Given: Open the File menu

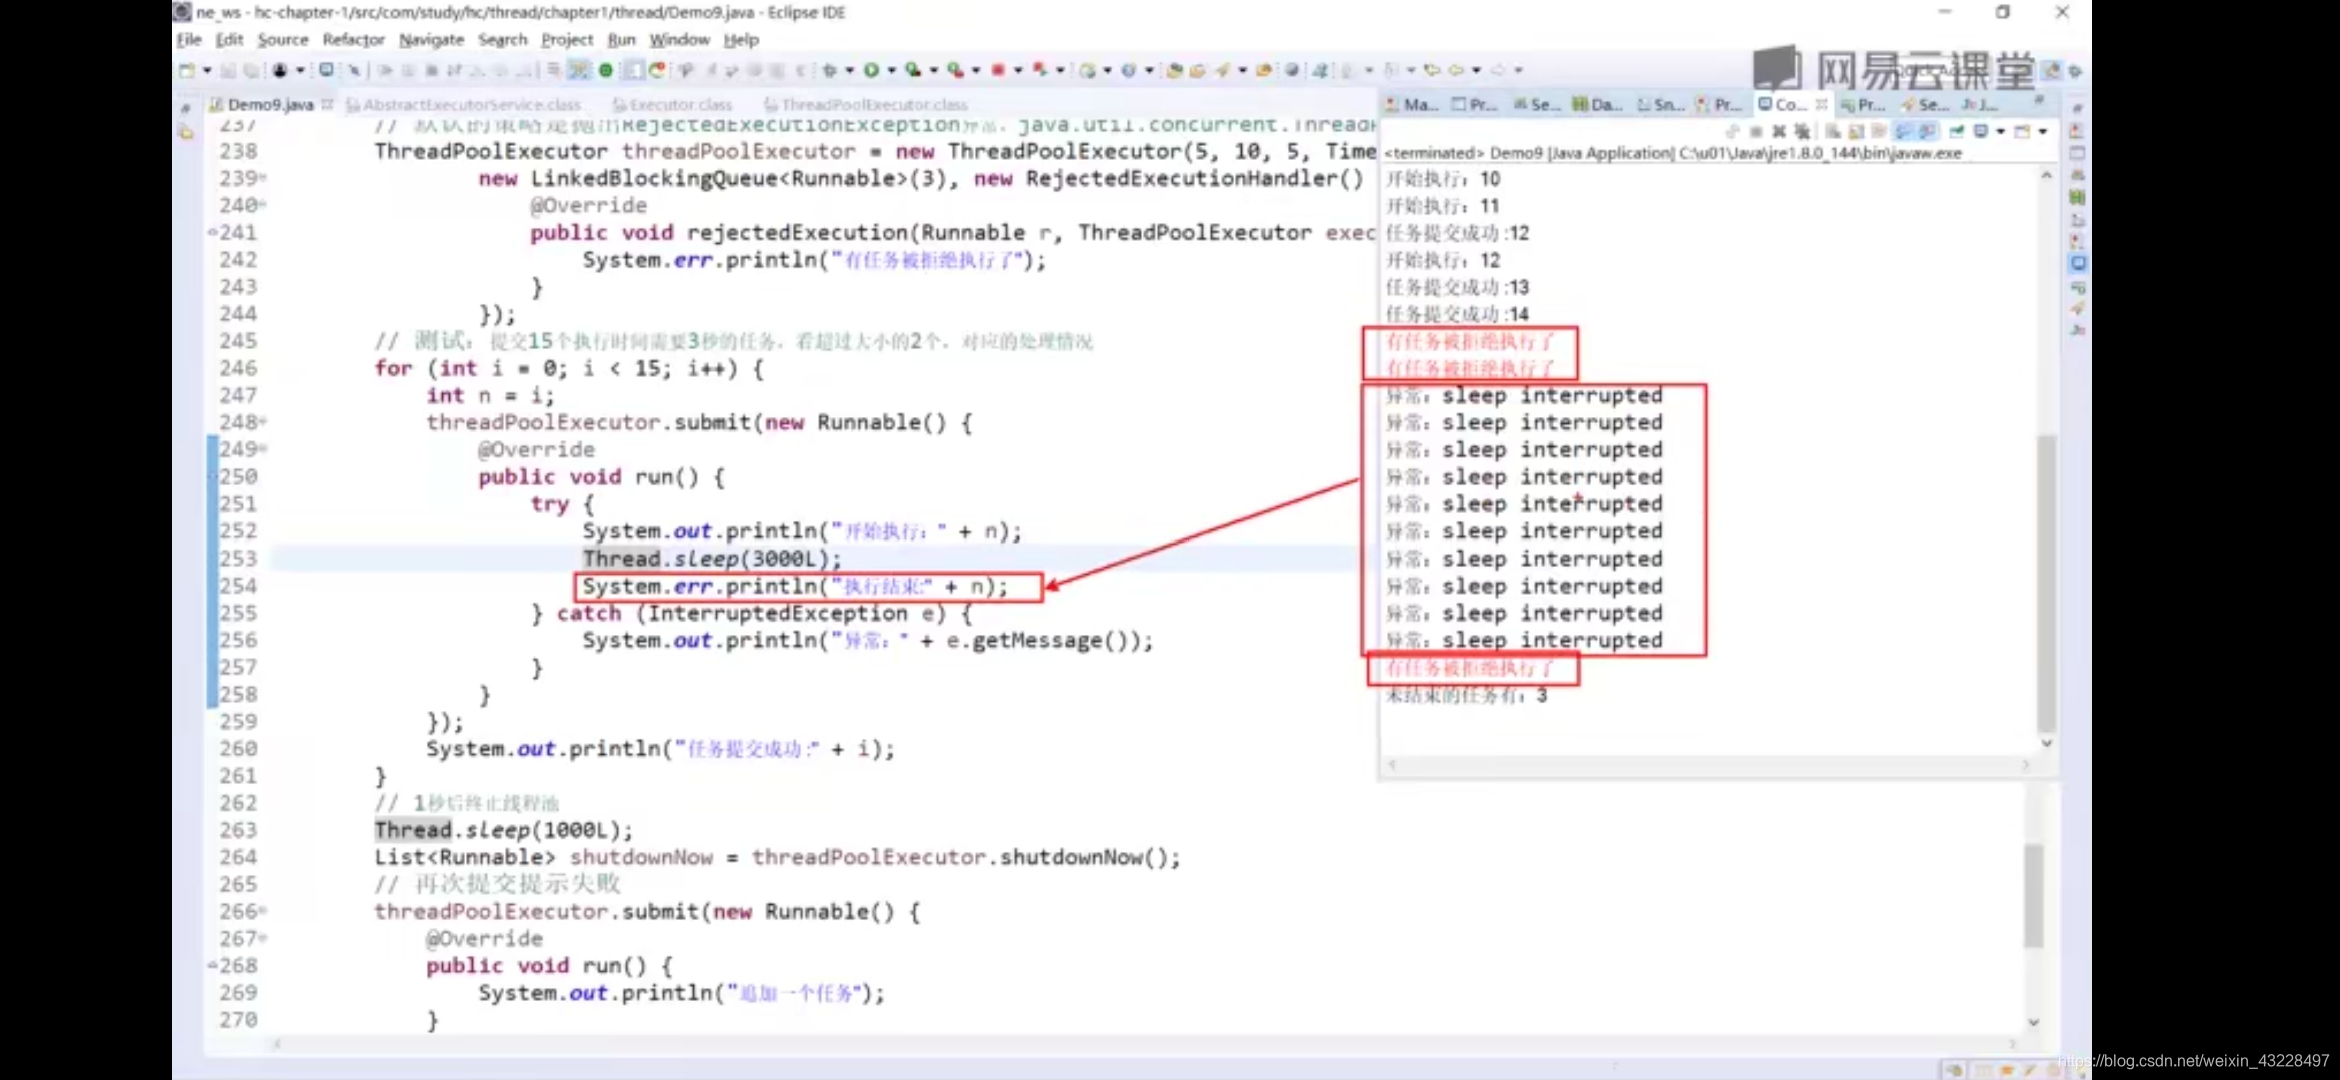Looking at the screenshot, I should [x=189, y=39].
